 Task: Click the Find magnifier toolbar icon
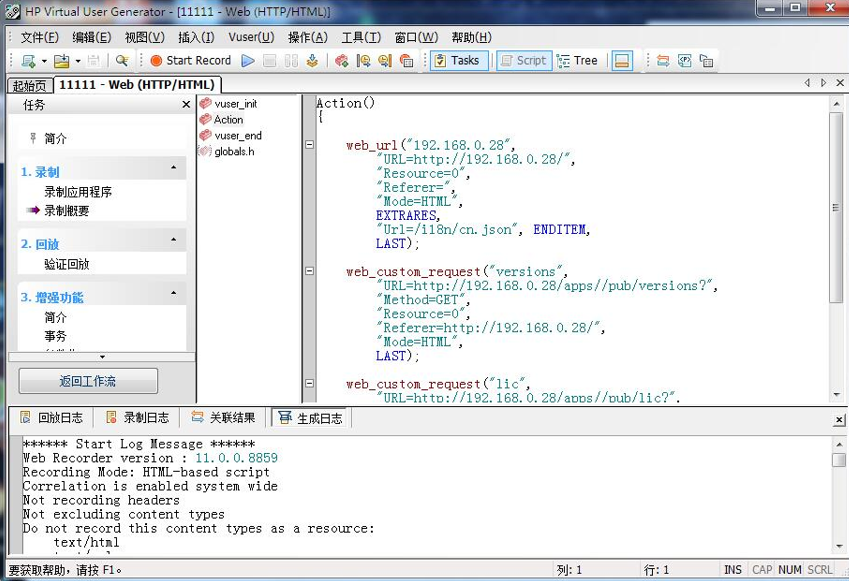click(x=122, y=61)
